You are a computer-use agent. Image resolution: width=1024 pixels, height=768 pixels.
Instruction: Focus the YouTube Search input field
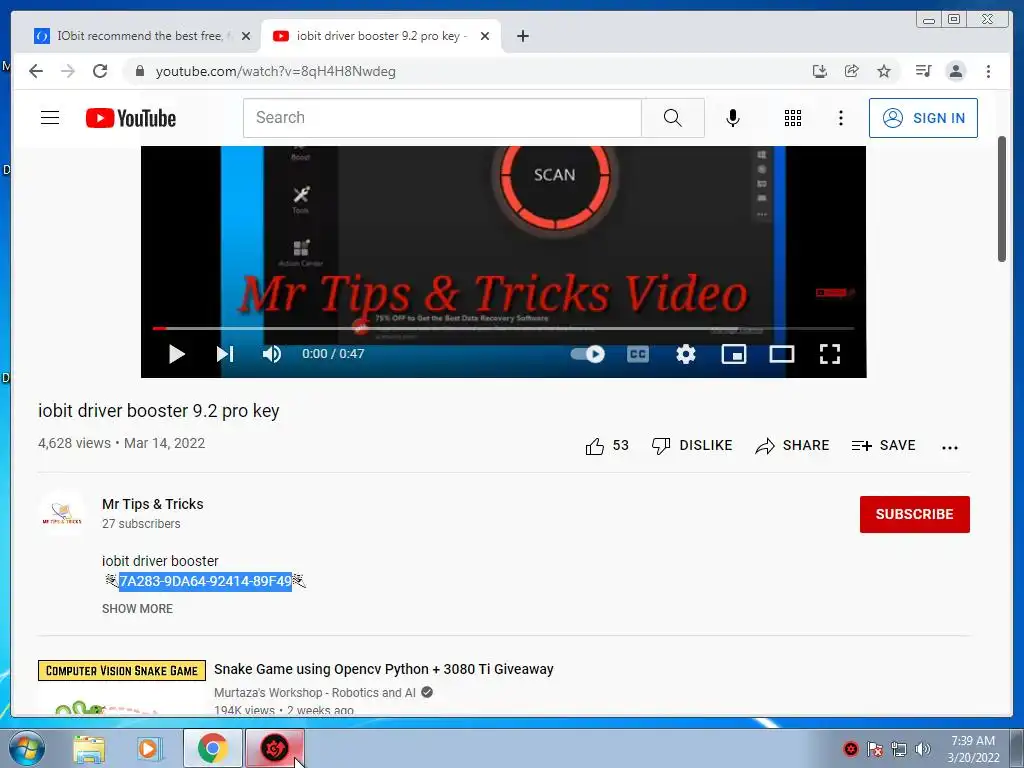(x=443, y=118)
